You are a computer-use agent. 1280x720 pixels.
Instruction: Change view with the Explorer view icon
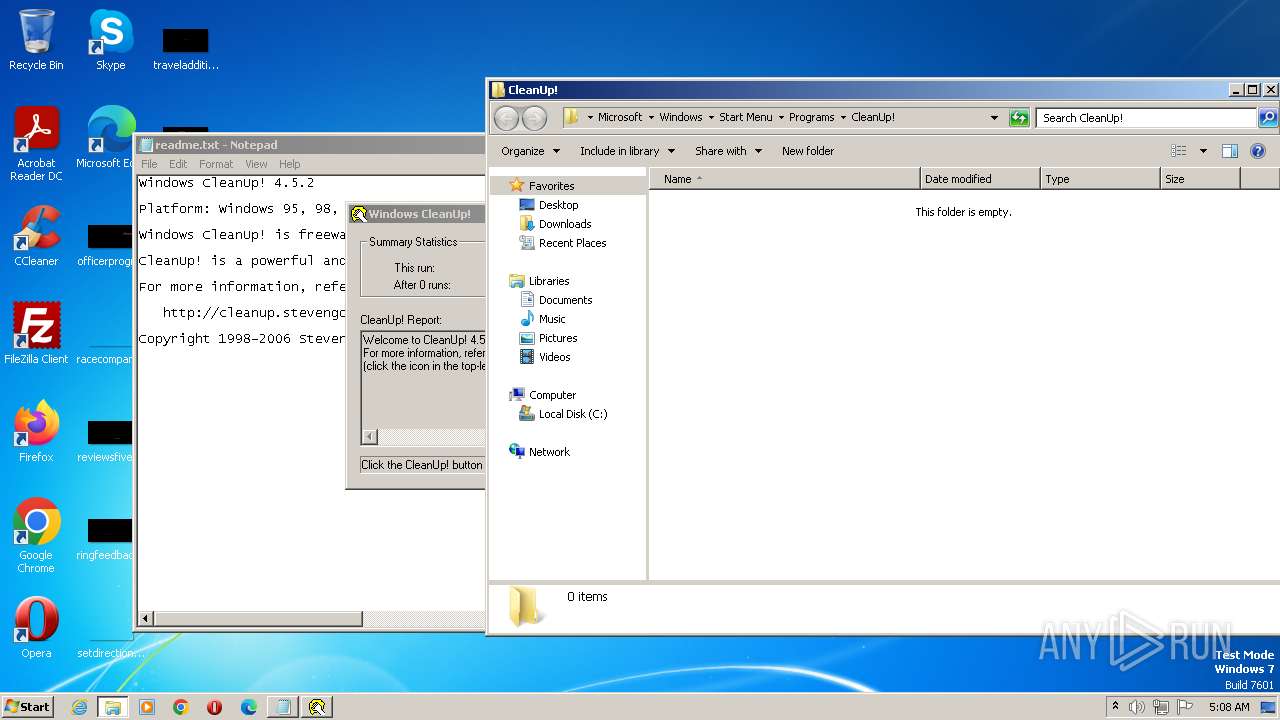pos(1179,151)
